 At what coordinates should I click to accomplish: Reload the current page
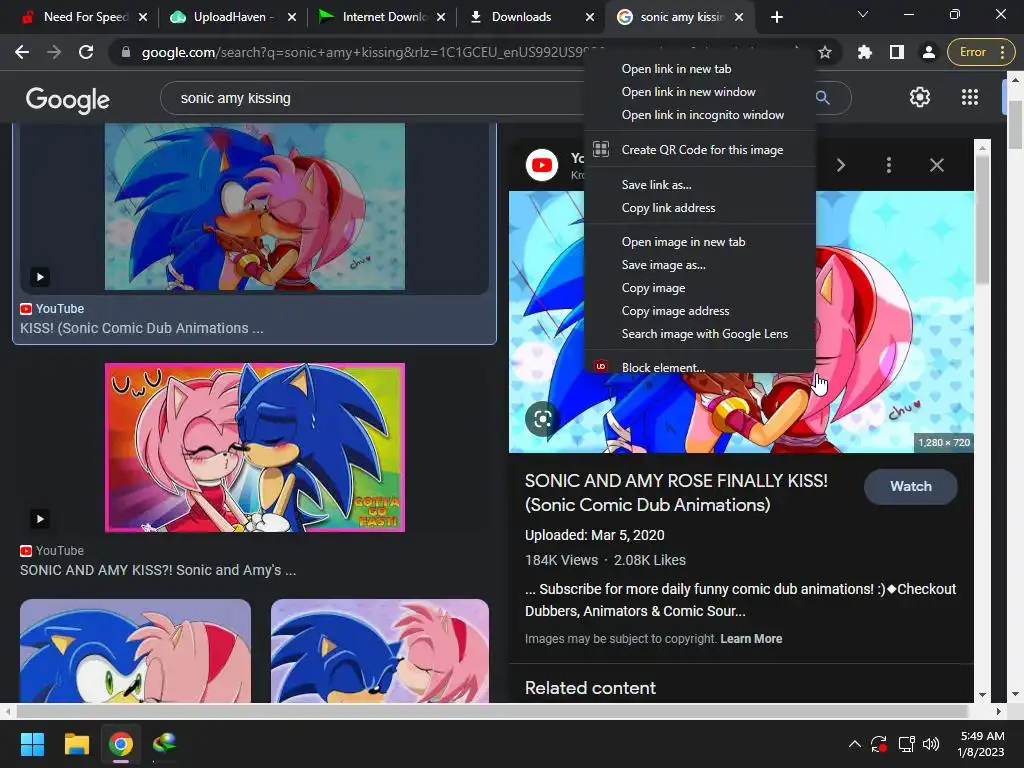[86, 52]
